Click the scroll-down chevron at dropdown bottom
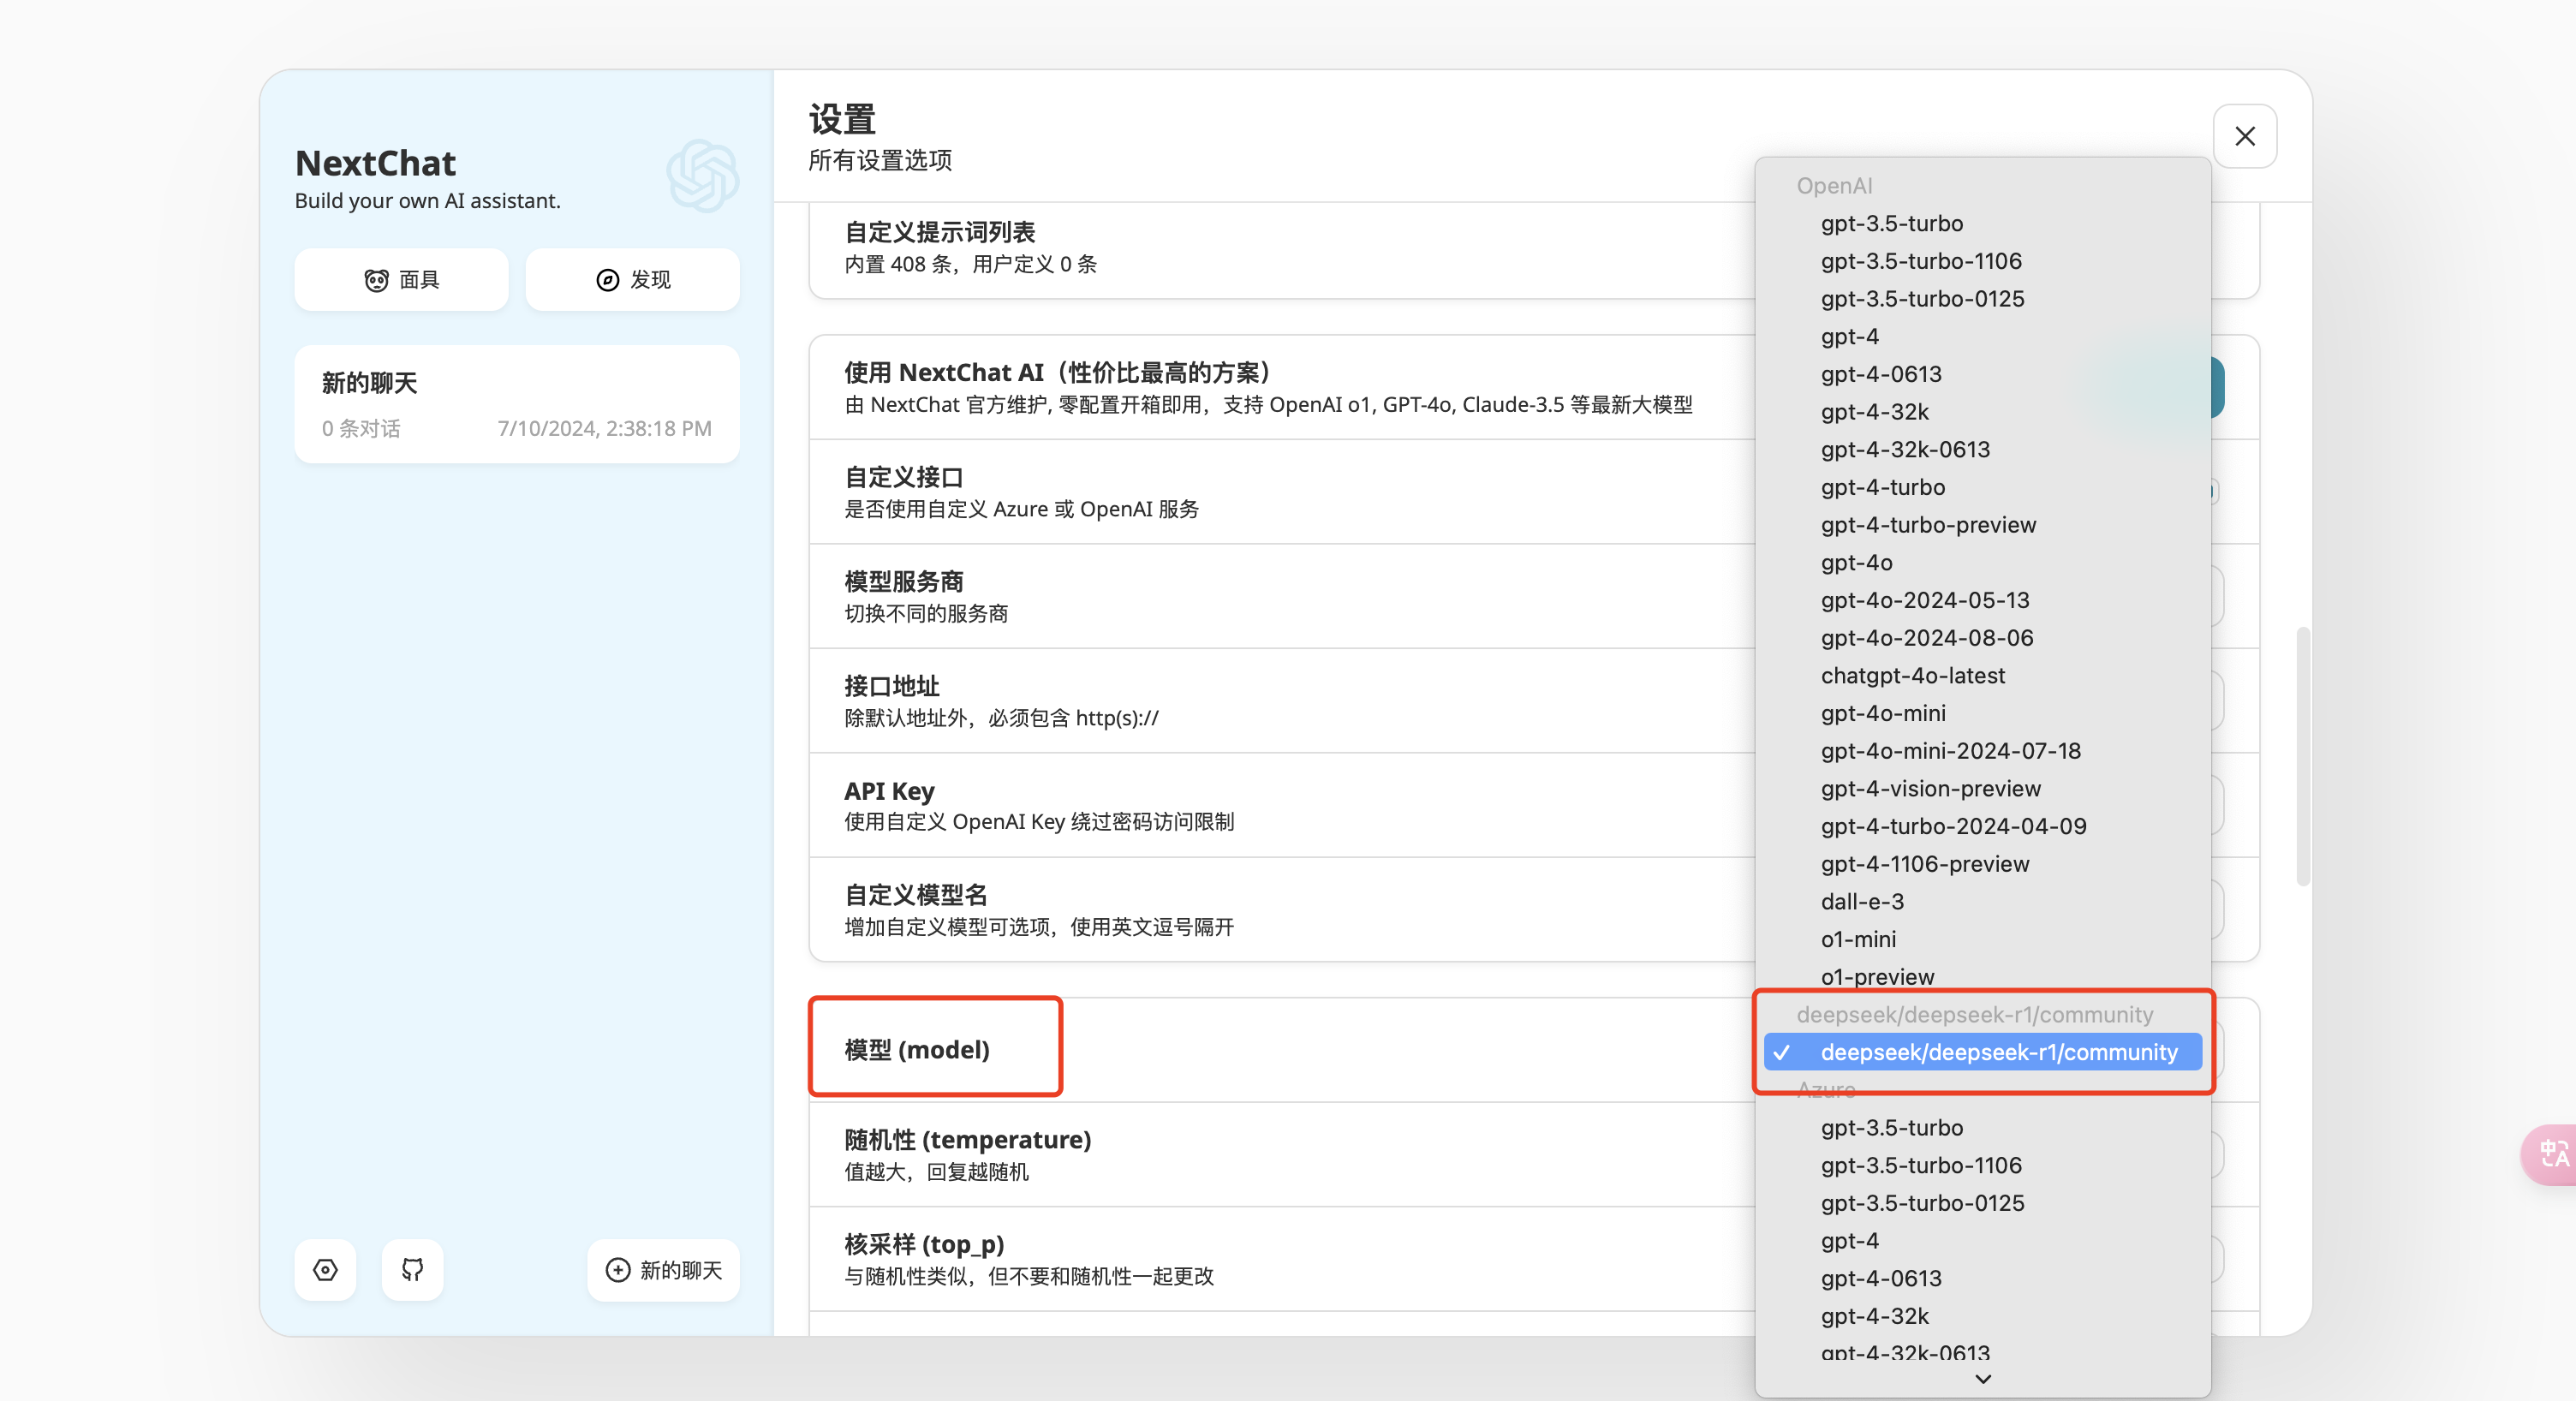The width and height of the screenshot is (2576, 1401). click(x=1983, y=1379)
